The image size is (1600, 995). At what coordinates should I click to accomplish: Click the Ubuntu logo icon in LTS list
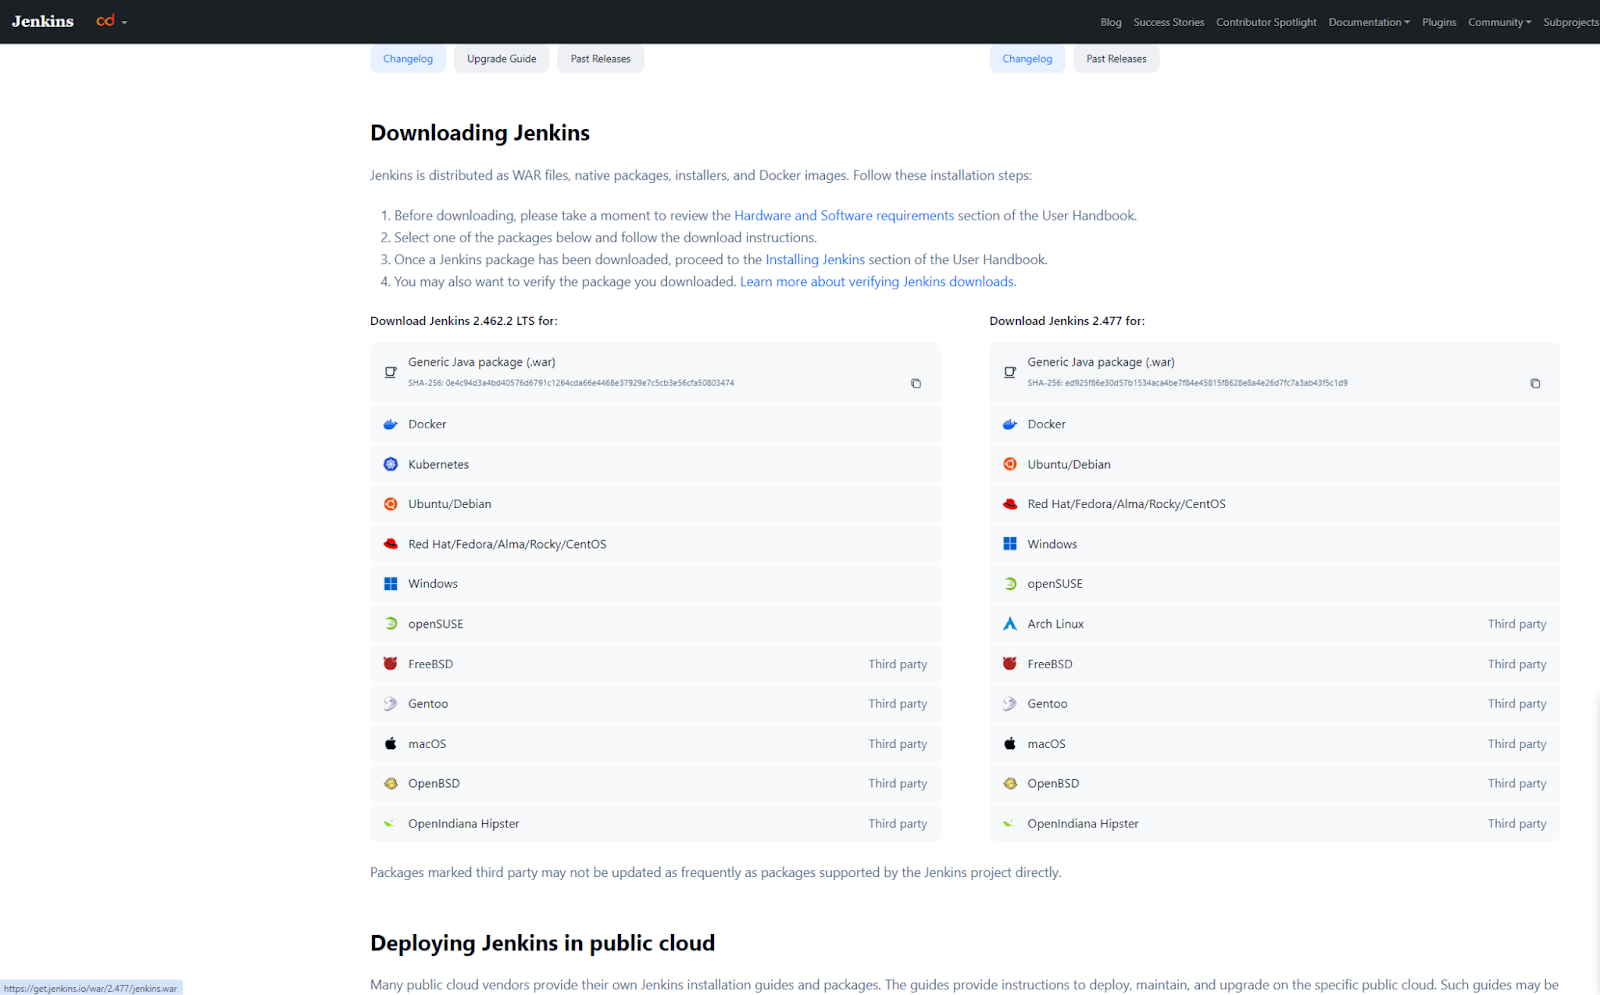point(391,504)
